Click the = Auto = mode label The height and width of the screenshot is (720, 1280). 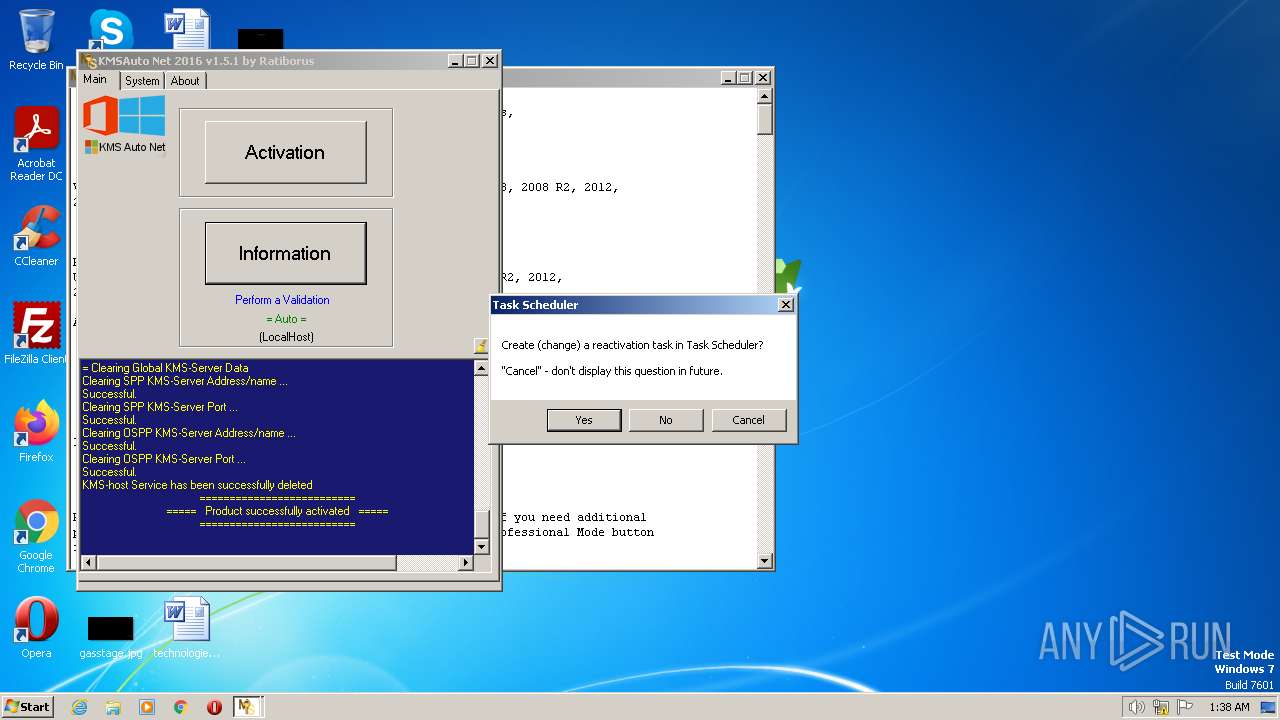pyautogui.click(x=286, y=319)
